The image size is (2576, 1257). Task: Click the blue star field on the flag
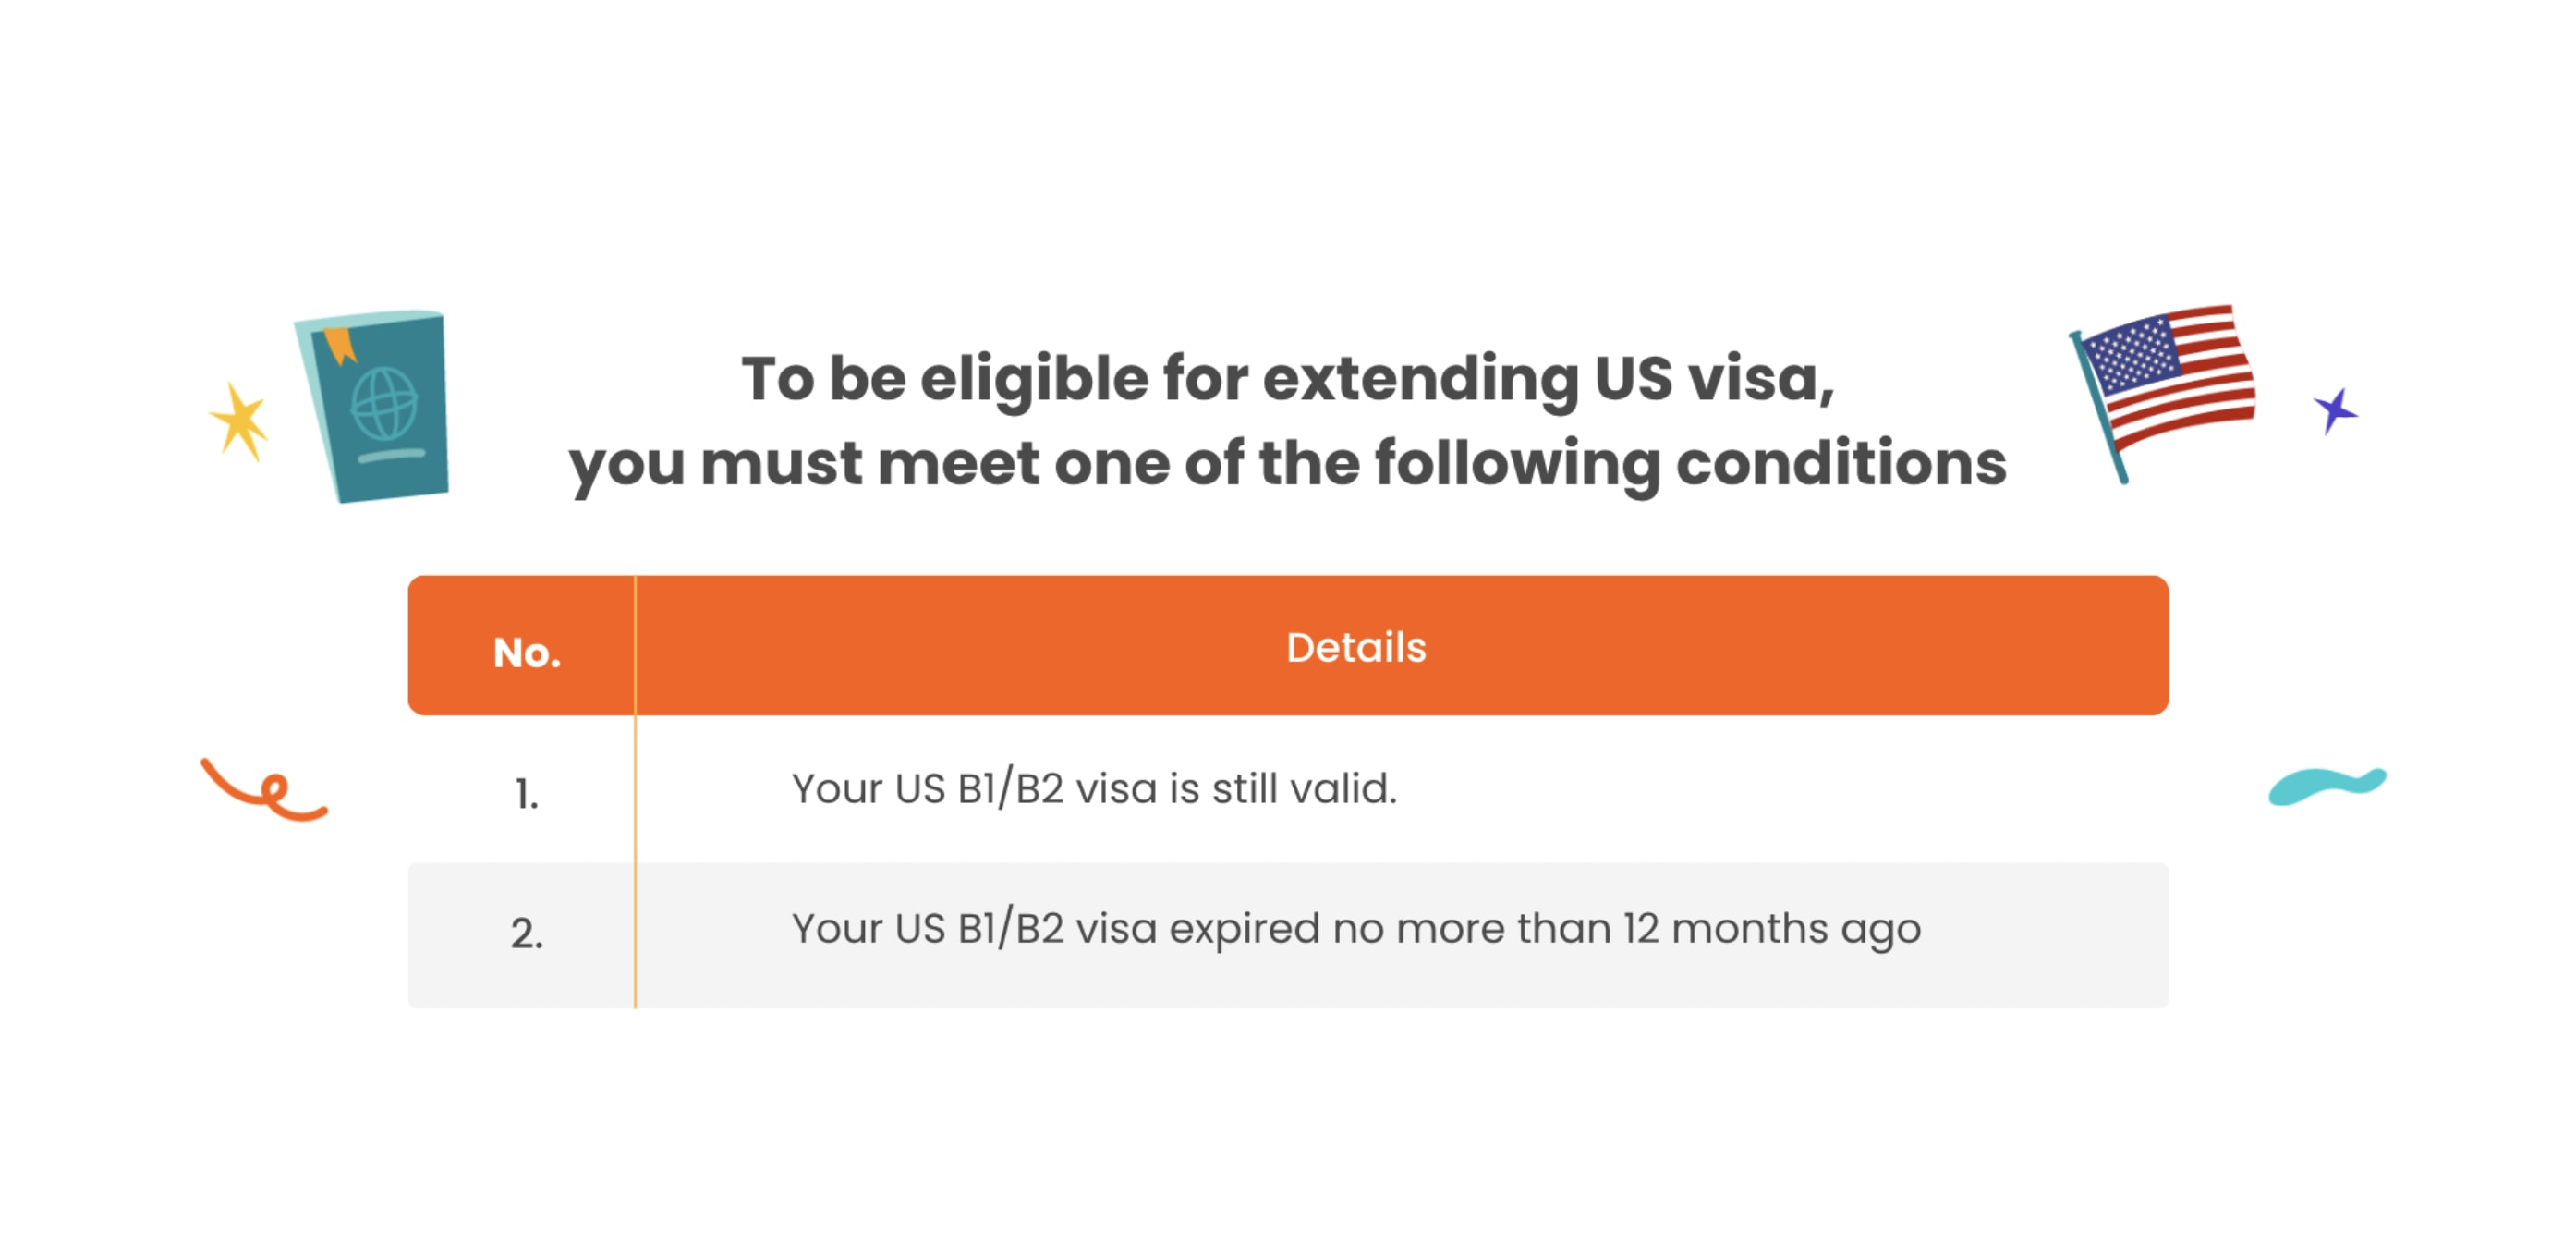(x=2131, y=356)
